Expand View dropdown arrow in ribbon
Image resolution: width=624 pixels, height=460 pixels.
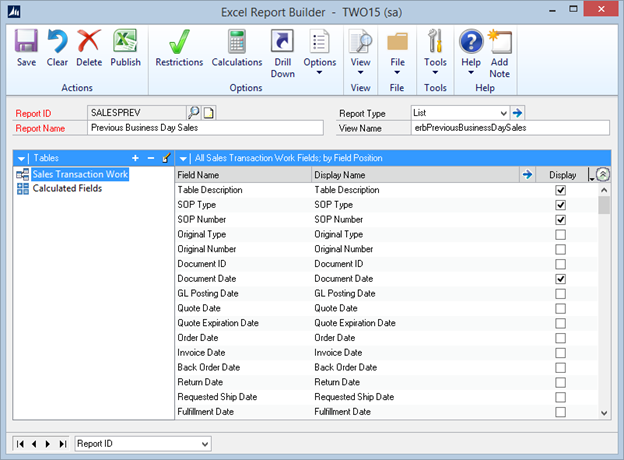360,72
